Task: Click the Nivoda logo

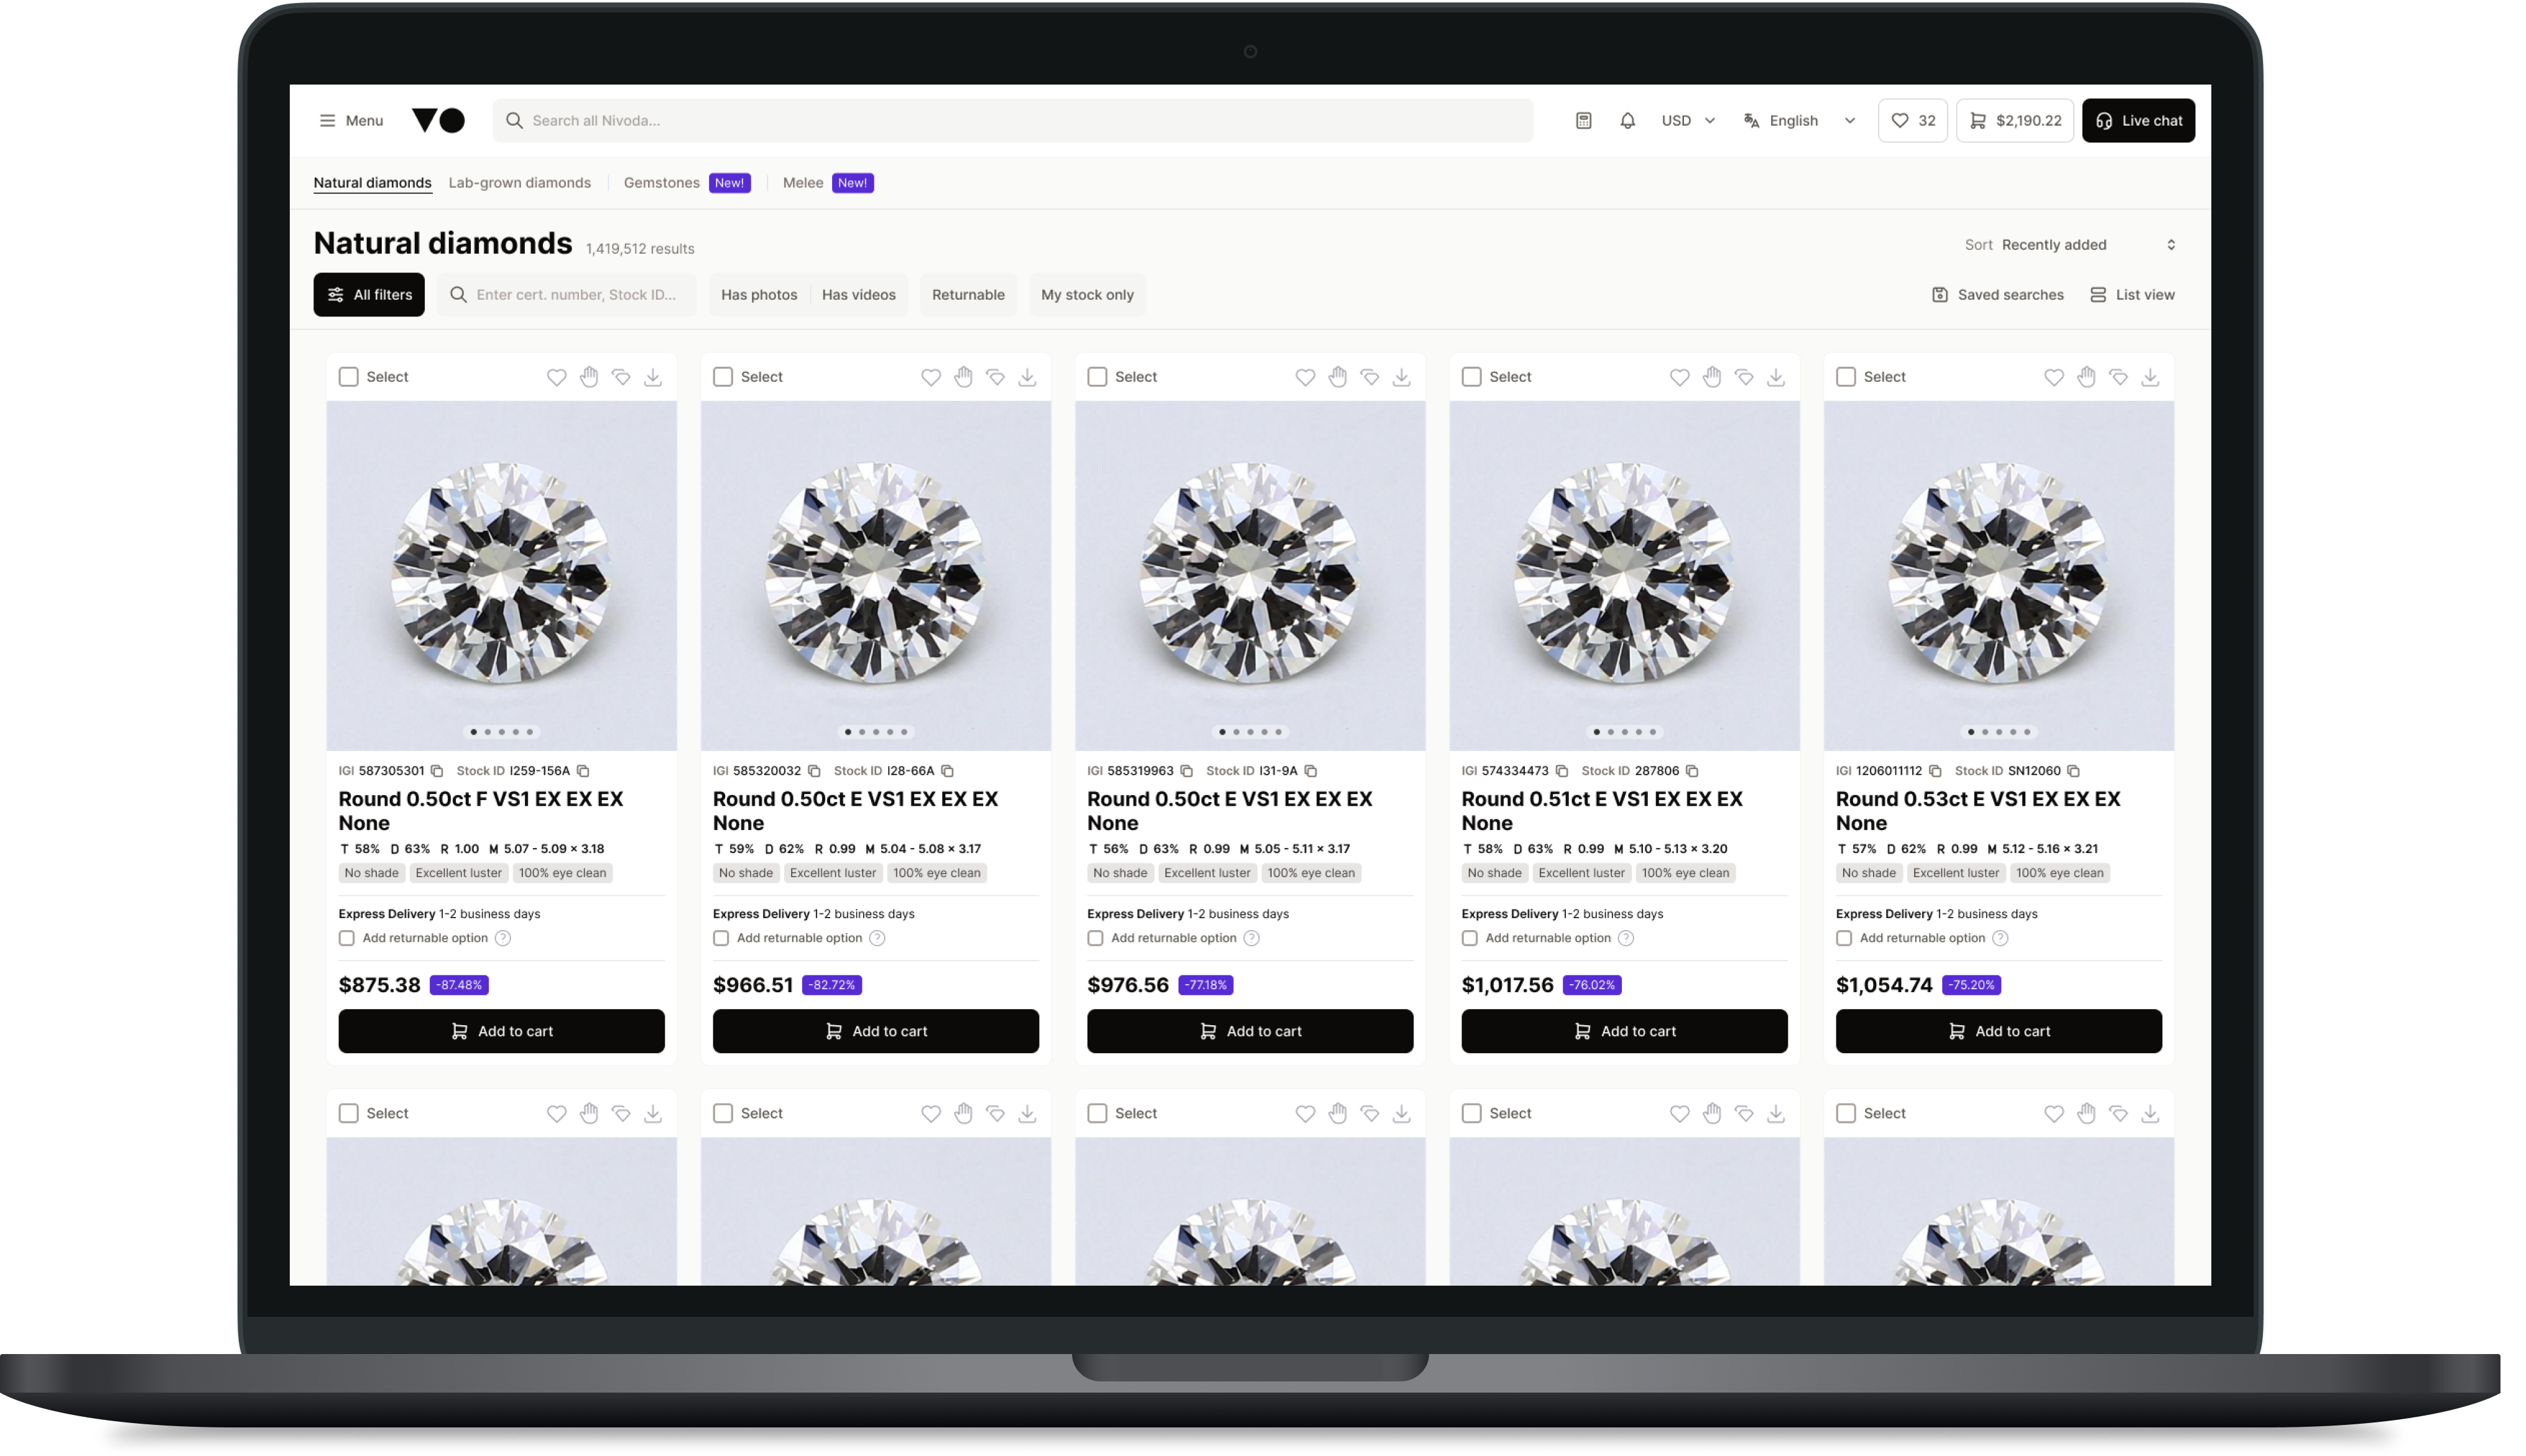Action: tap(438, 120)
